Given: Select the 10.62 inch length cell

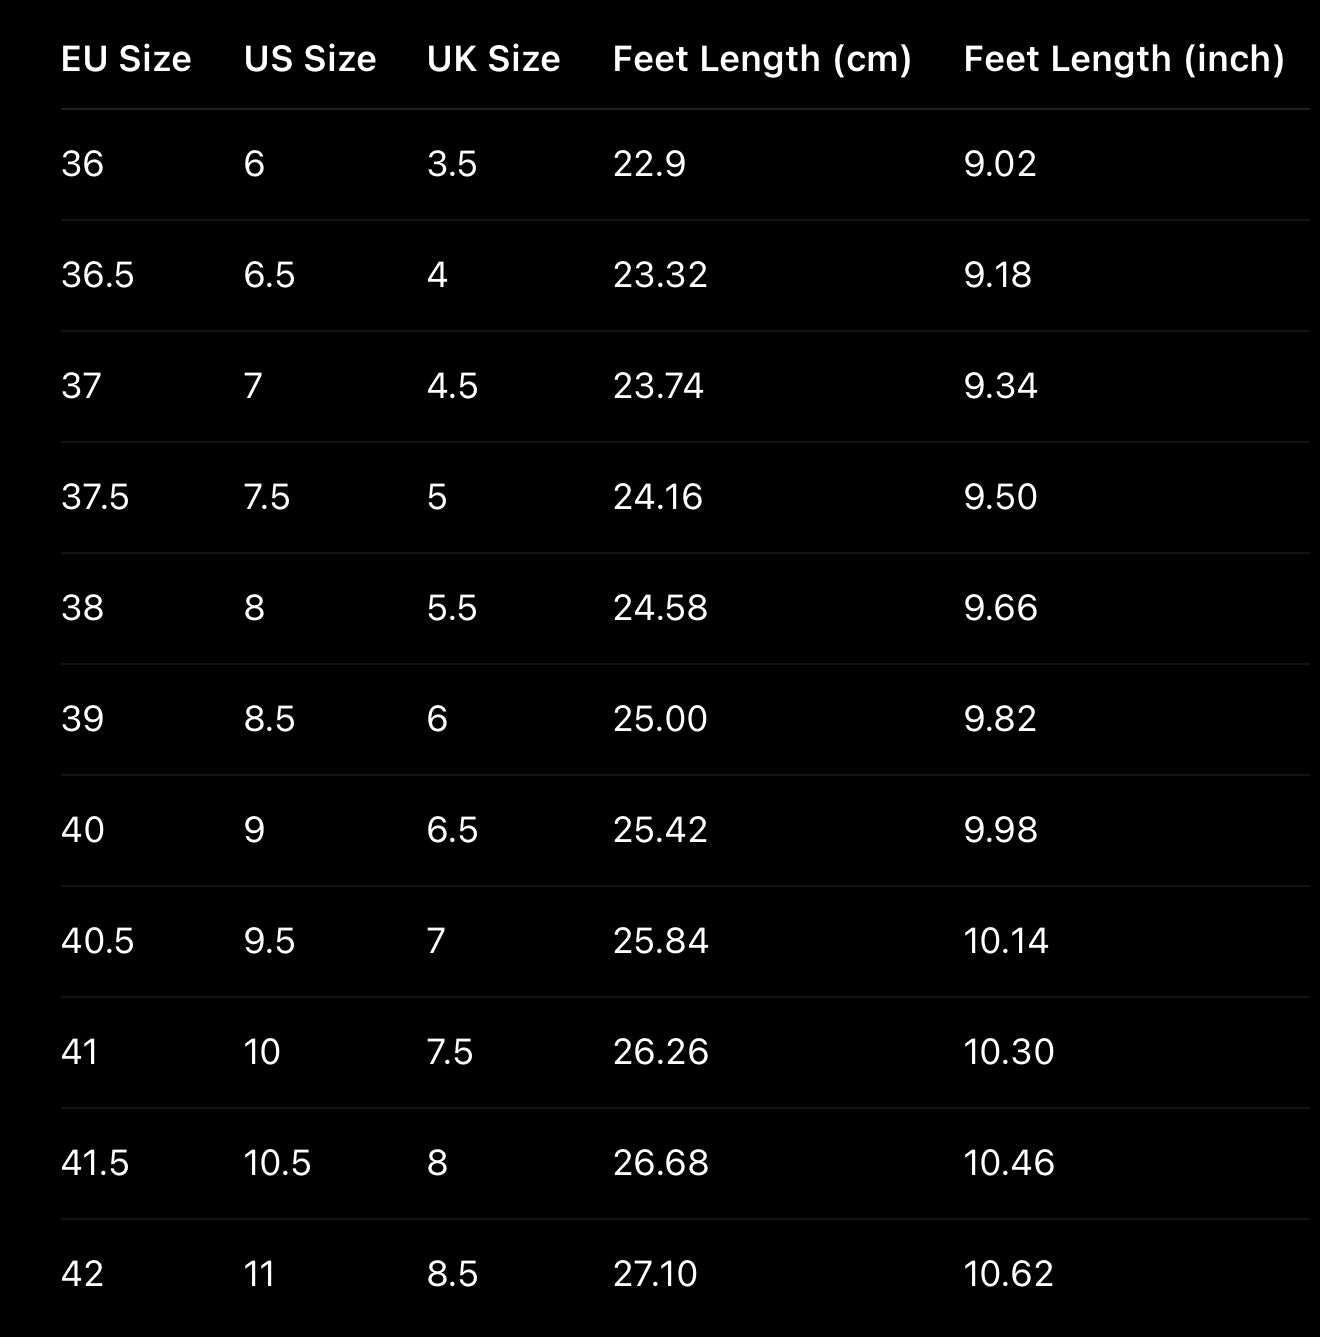Looking at the screenshot, I should point(1008,1274).
